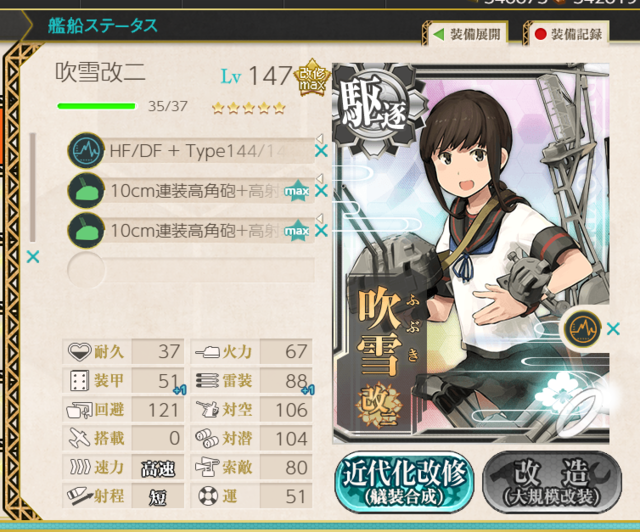Click the reinforcement expansion slot sonar icon
This screenshot has width=640, height=532.
click(x=582, y=328)
